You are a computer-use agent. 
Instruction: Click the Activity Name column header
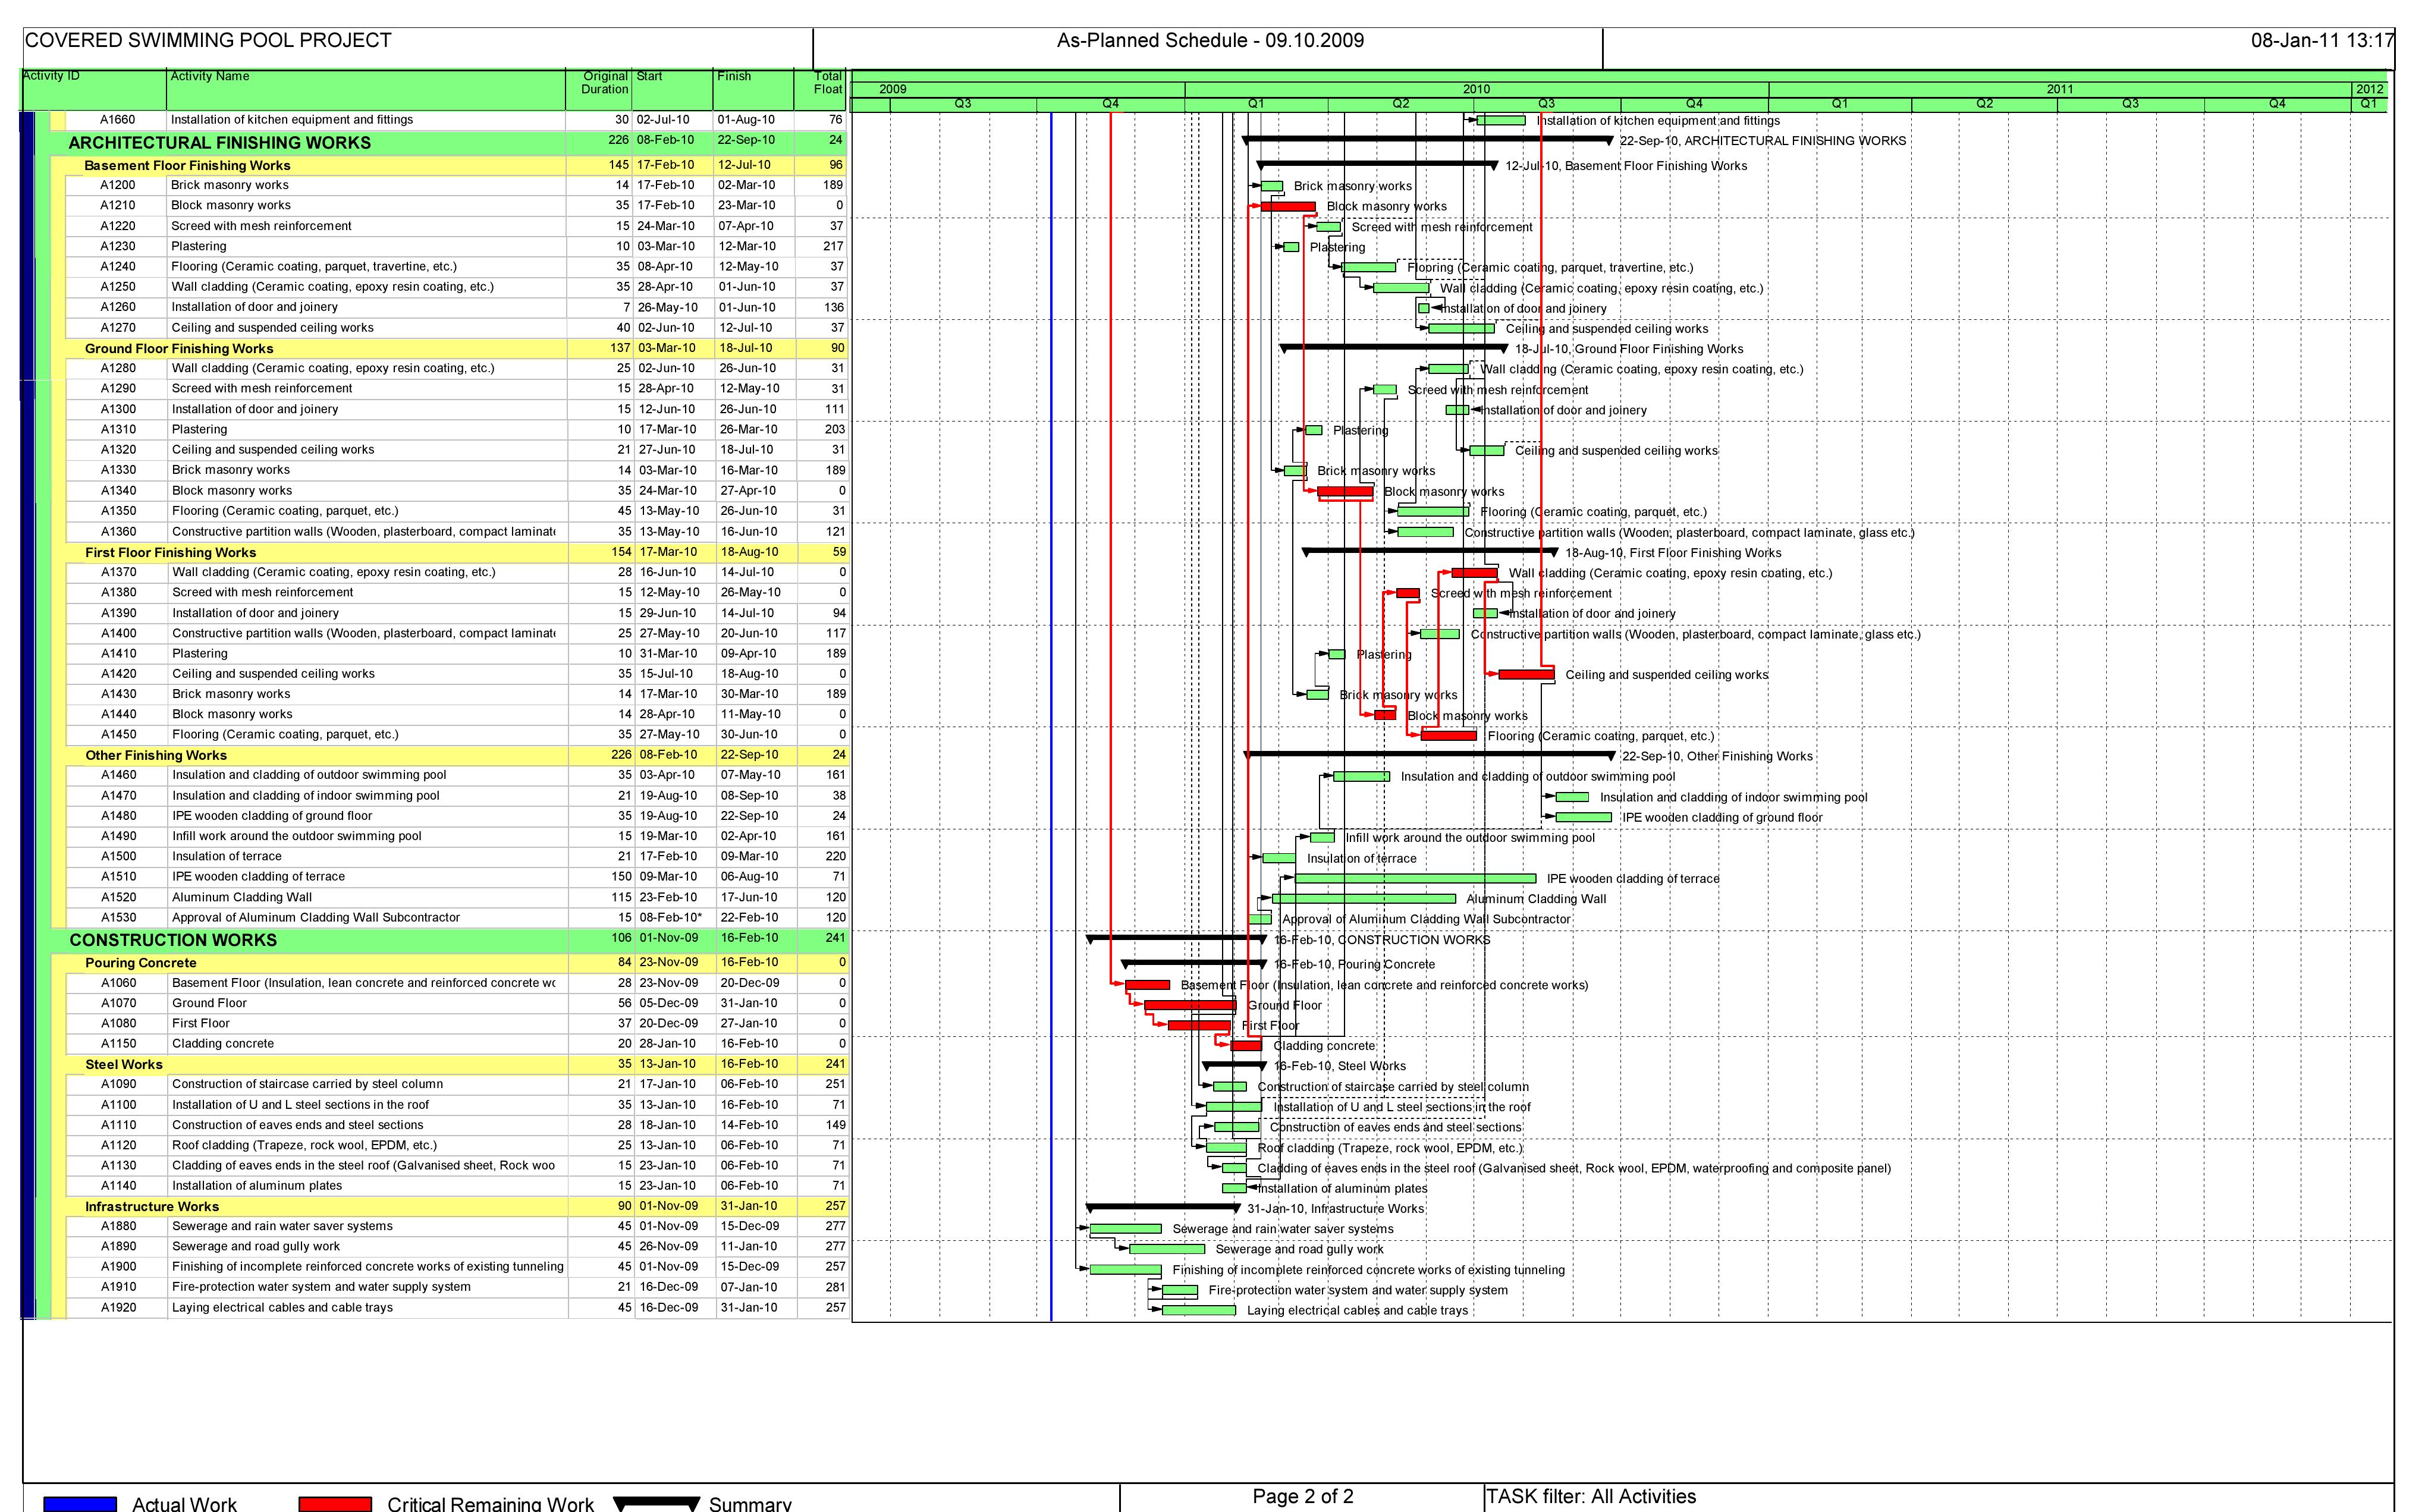tap(366, 89)
